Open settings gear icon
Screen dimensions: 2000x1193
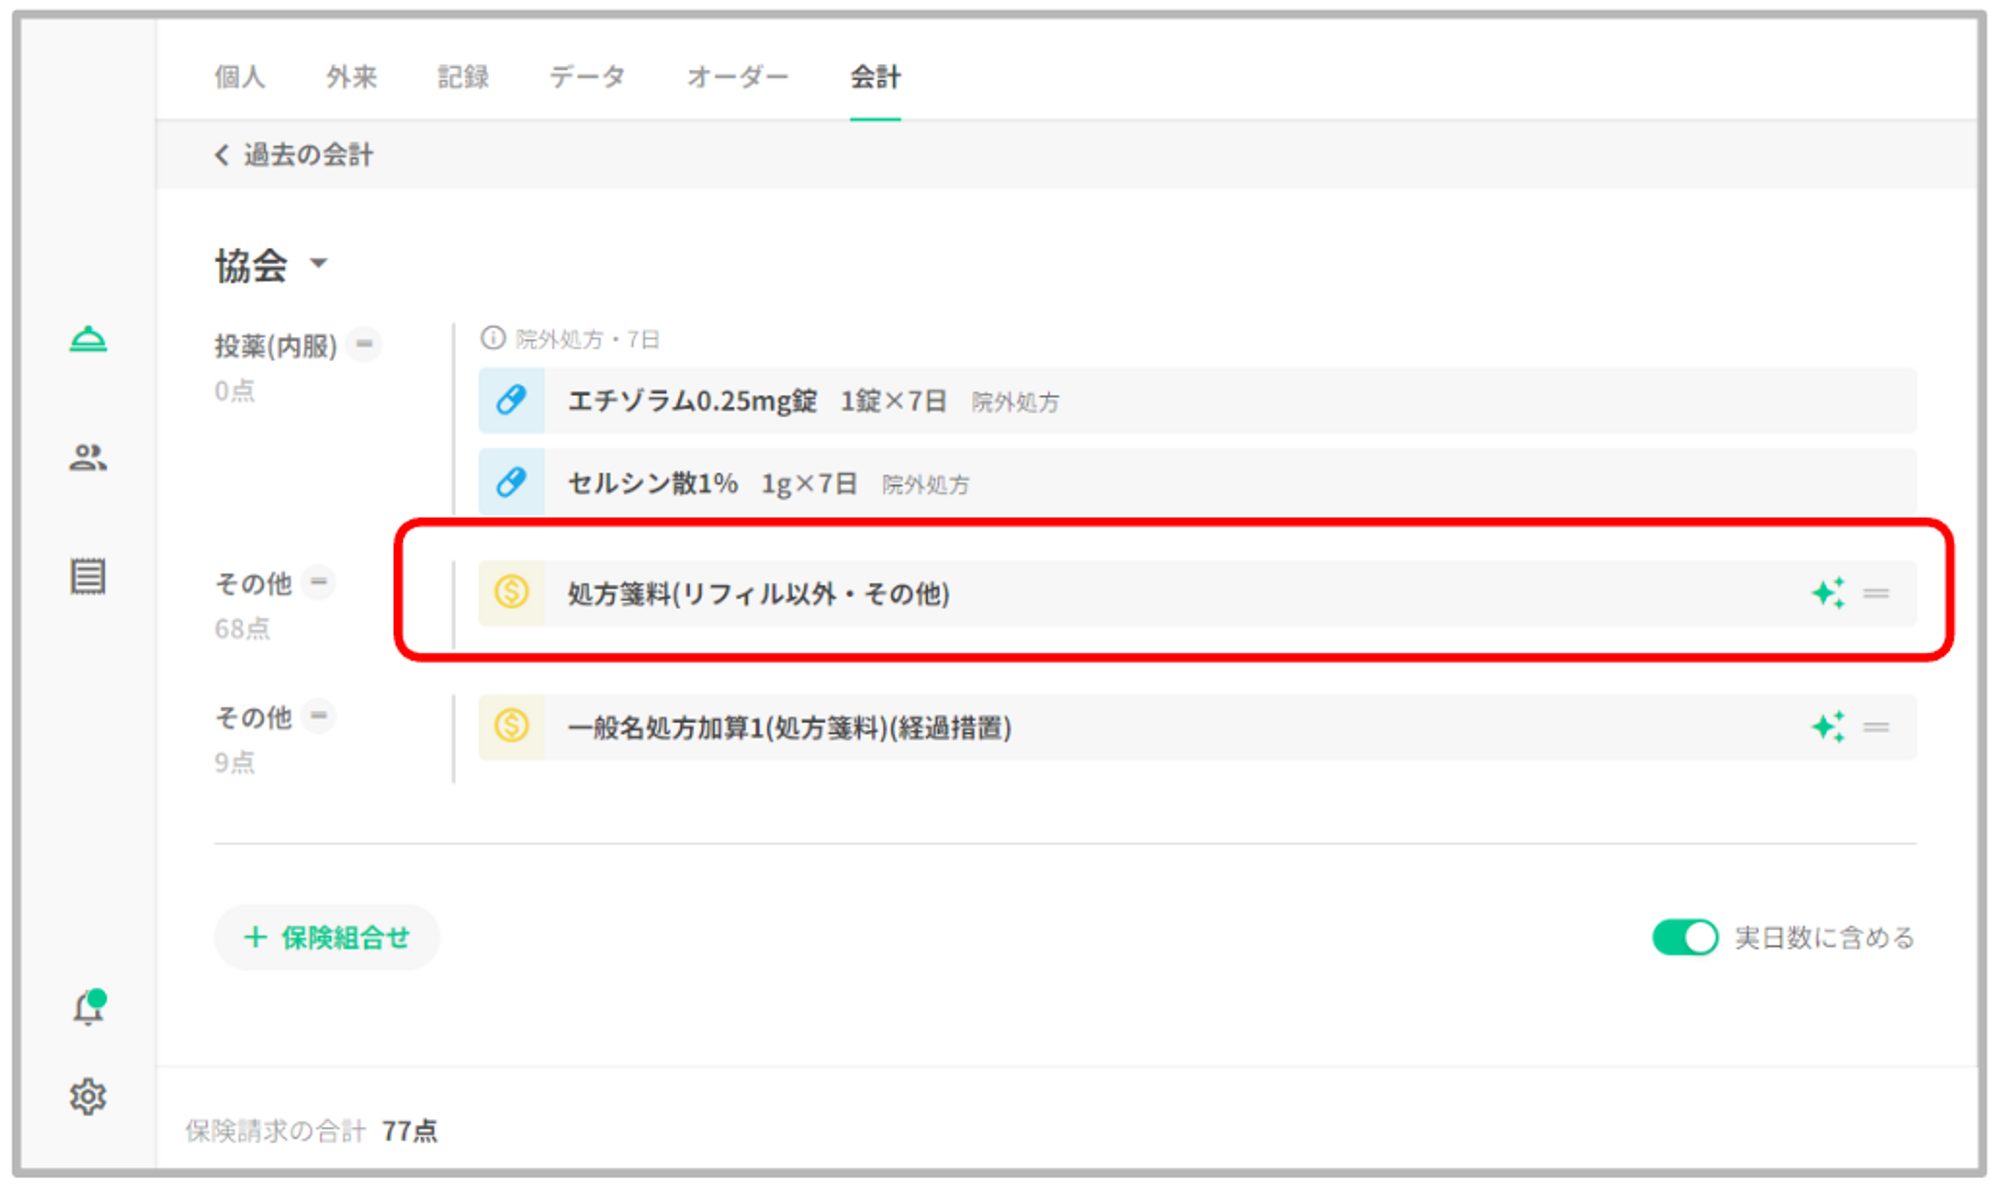click(88, 1097)
